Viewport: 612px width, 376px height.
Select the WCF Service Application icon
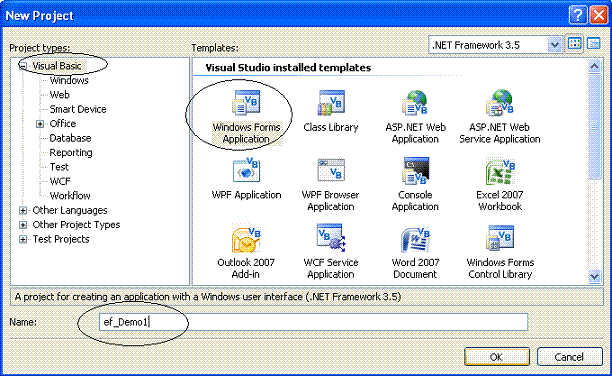331,238
